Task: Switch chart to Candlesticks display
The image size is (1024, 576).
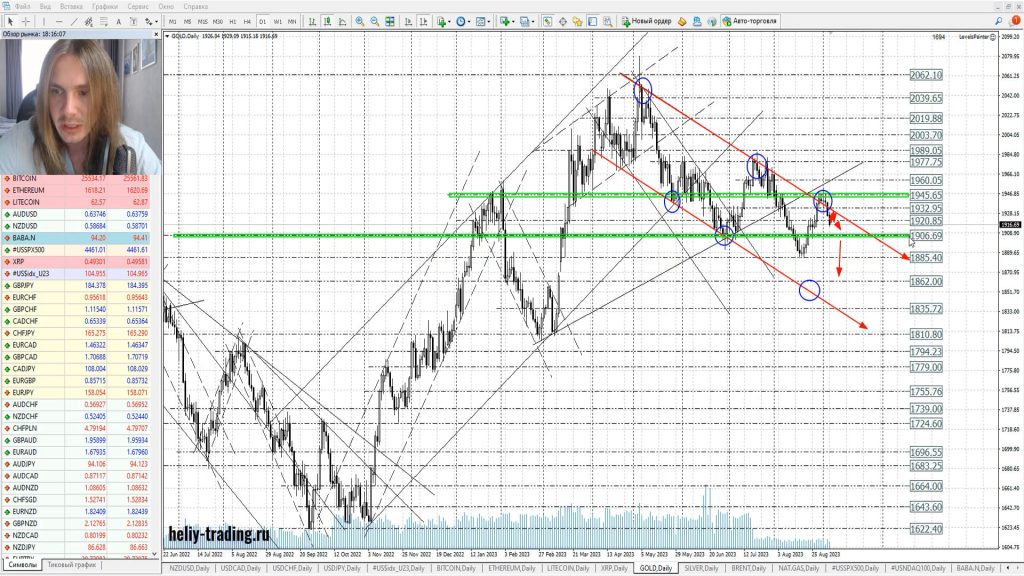Action: (327, 21)
